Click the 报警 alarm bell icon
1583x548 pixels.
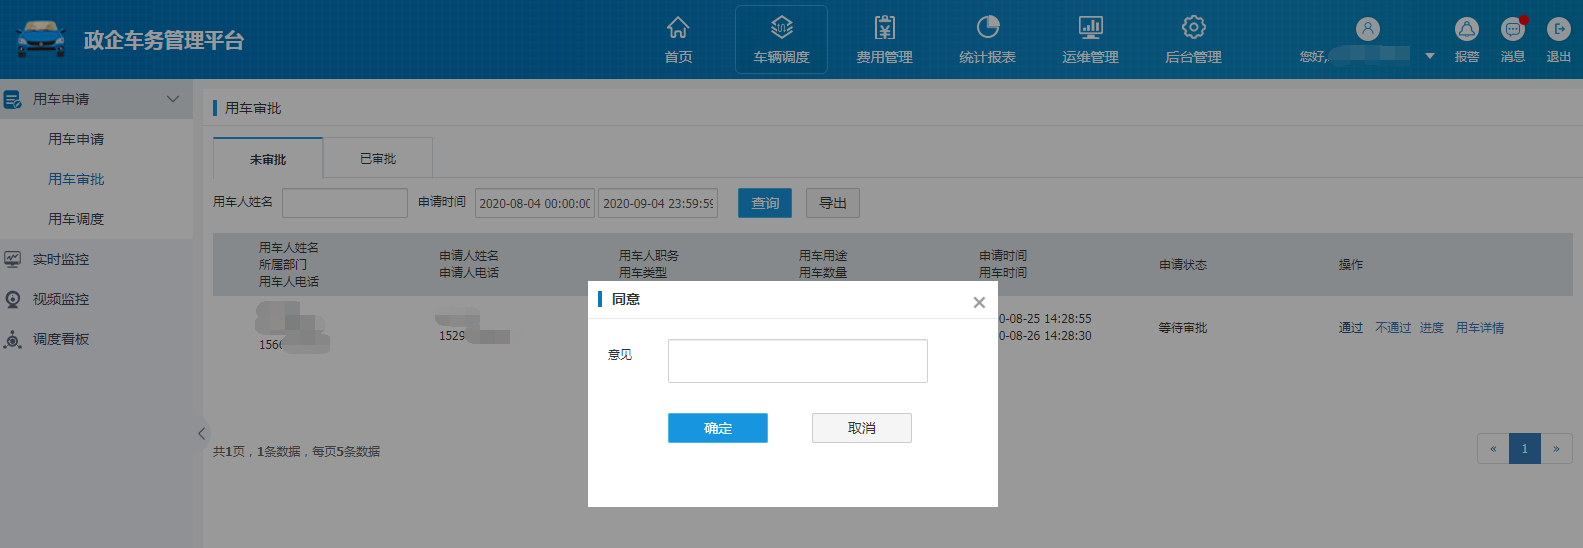(x=1466, y=30)
